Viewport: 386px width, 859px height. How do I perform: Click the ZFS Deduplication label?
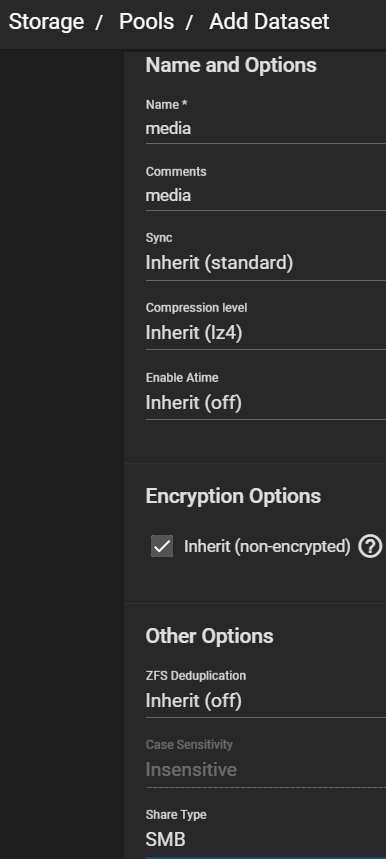(196, 676)
